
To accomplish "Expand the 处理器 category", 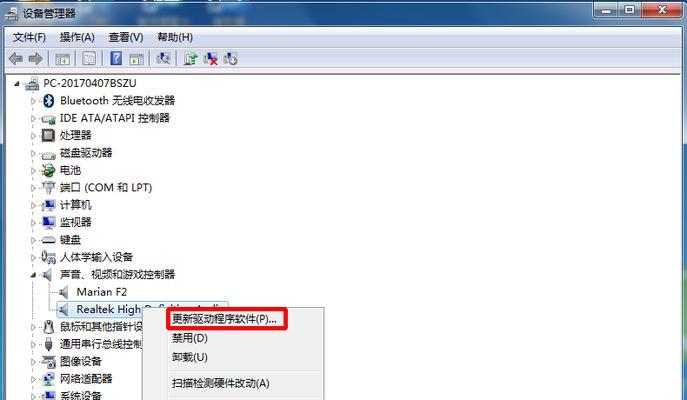I will (x=33, y=136).
